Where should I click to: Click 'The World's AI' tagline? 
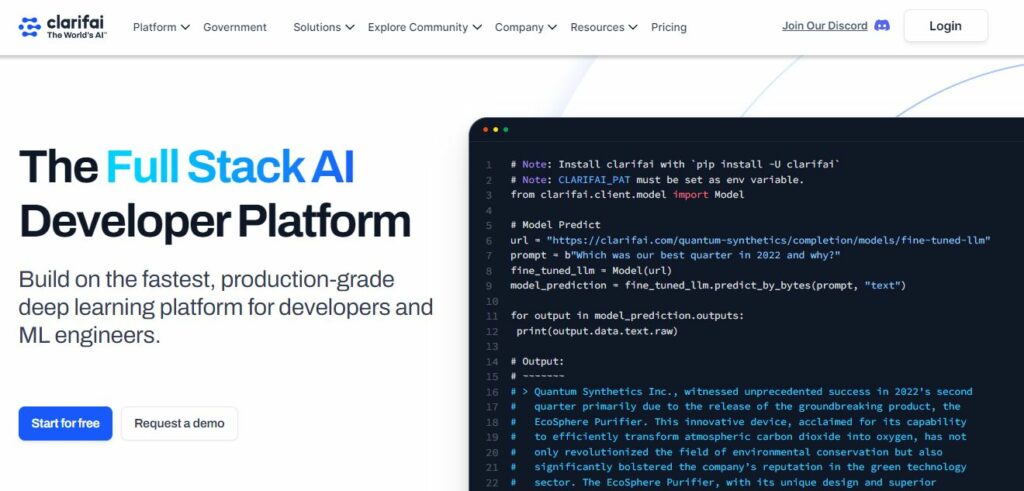pos(76,35)
